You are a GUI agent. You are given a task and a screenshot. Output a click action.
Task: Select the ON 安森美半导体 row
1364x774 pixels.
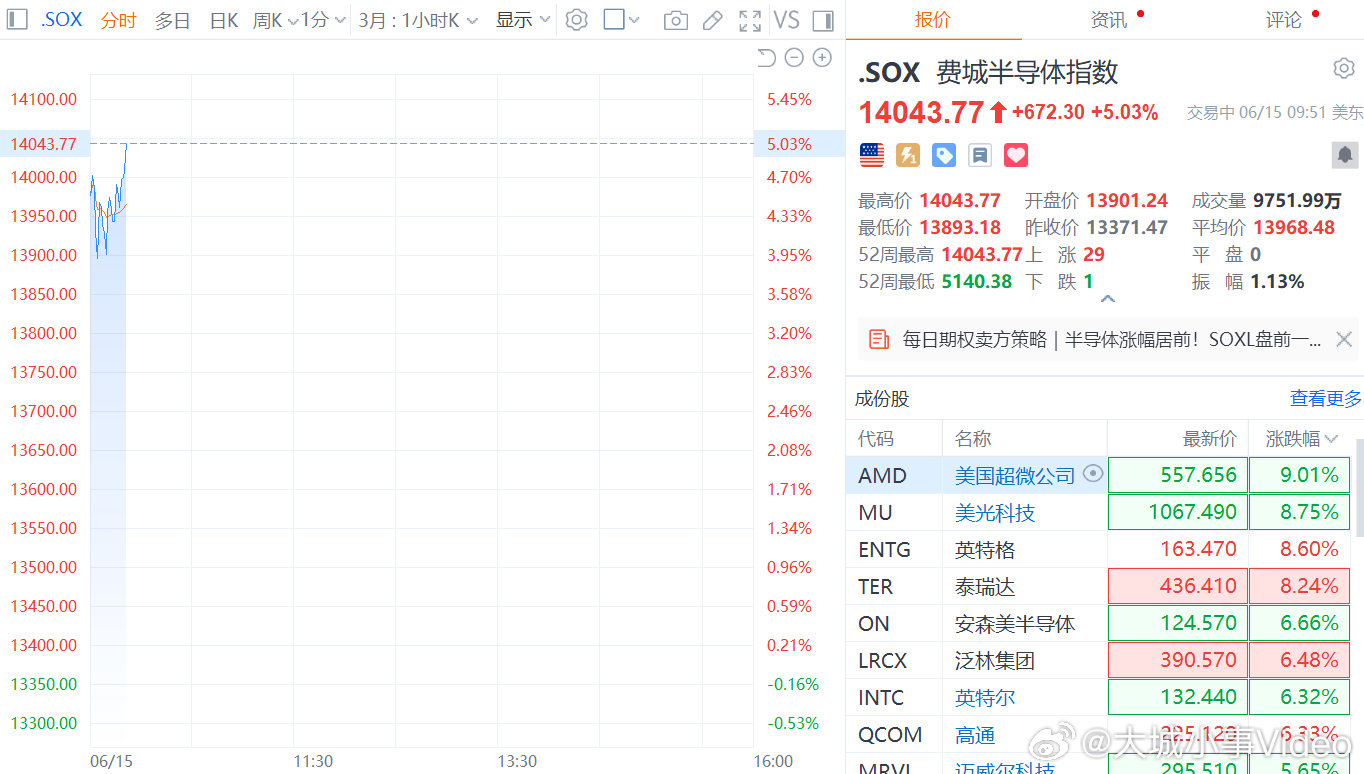pos(1099,623)
